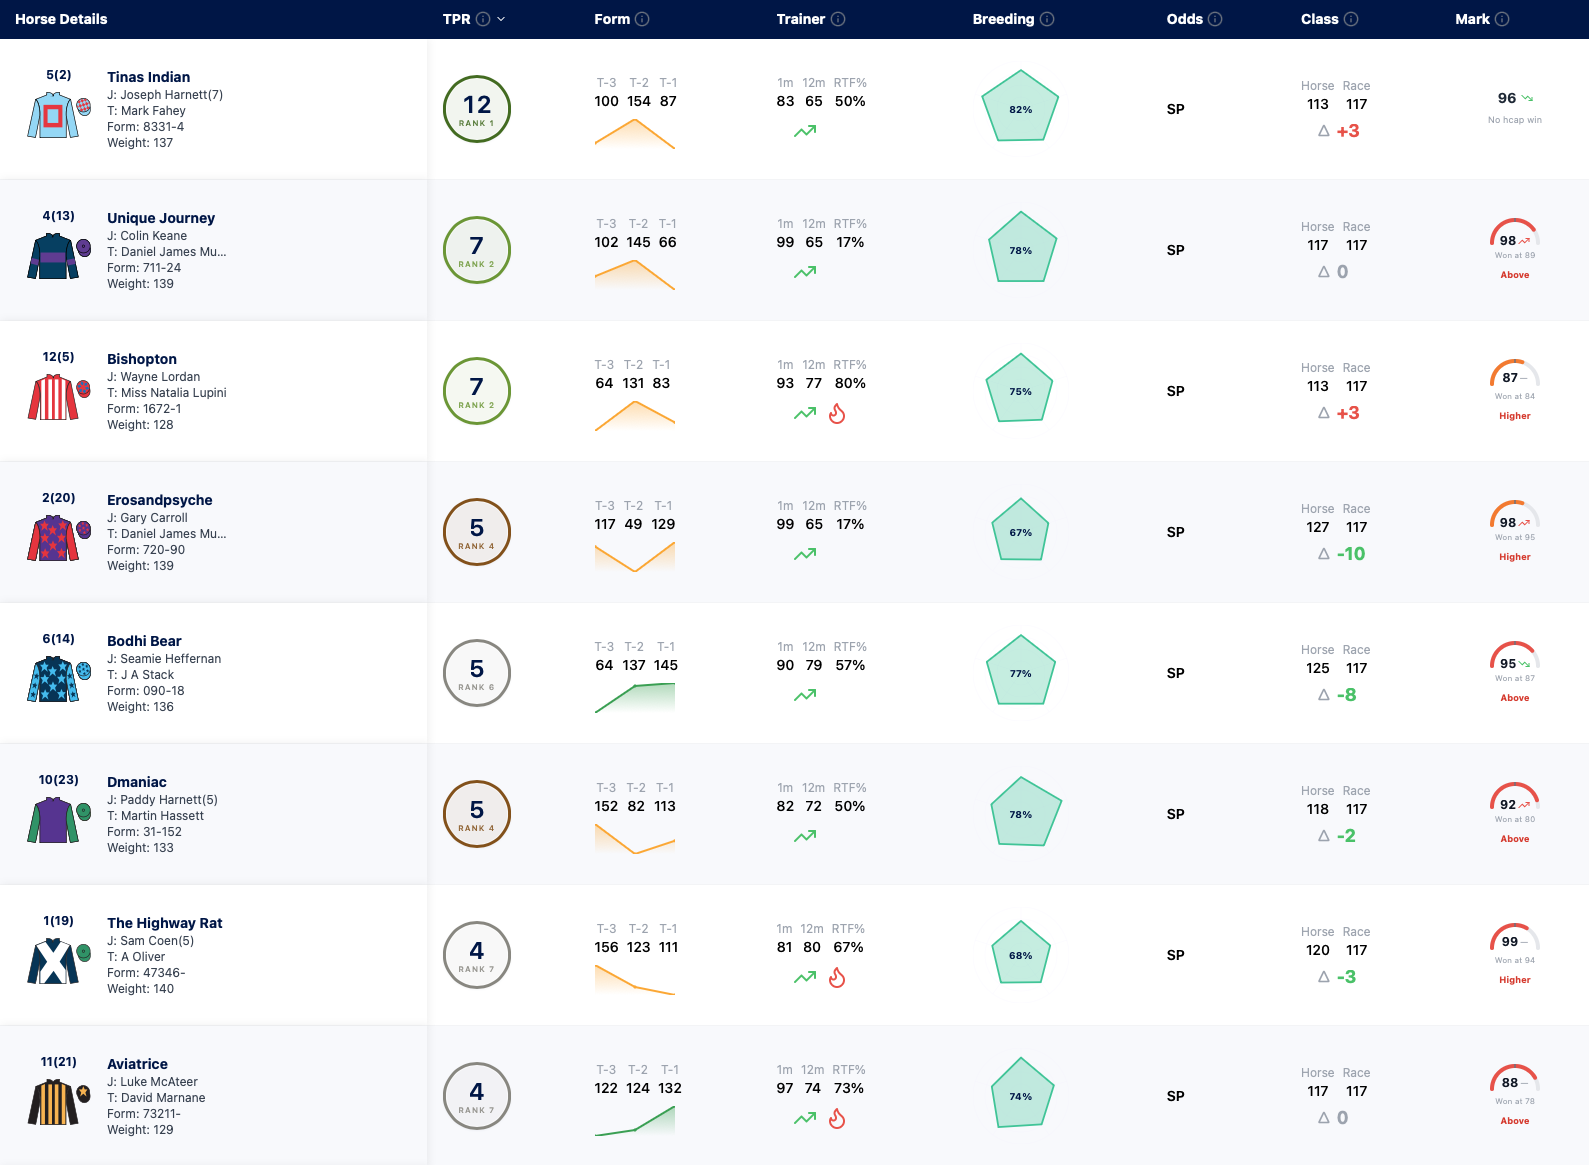Open the Unique Journey horse link

pos(161,218)
